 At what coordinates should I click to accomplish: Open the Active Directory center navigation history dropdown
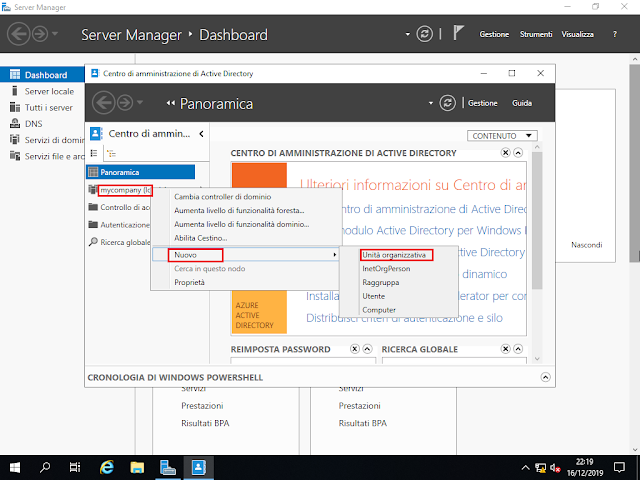coord(140,102)
